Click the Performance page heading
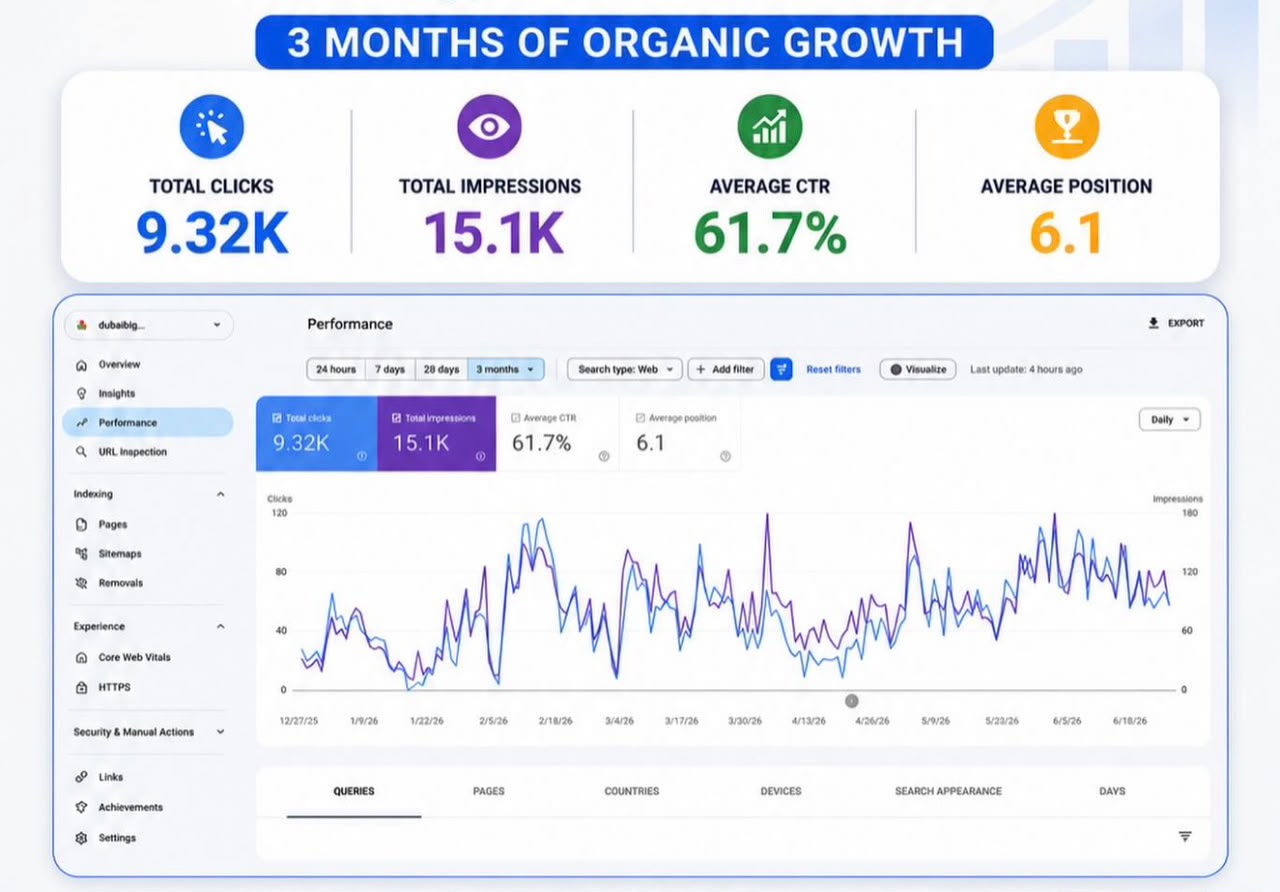The image size is (1280, 892). coord(350,324)
